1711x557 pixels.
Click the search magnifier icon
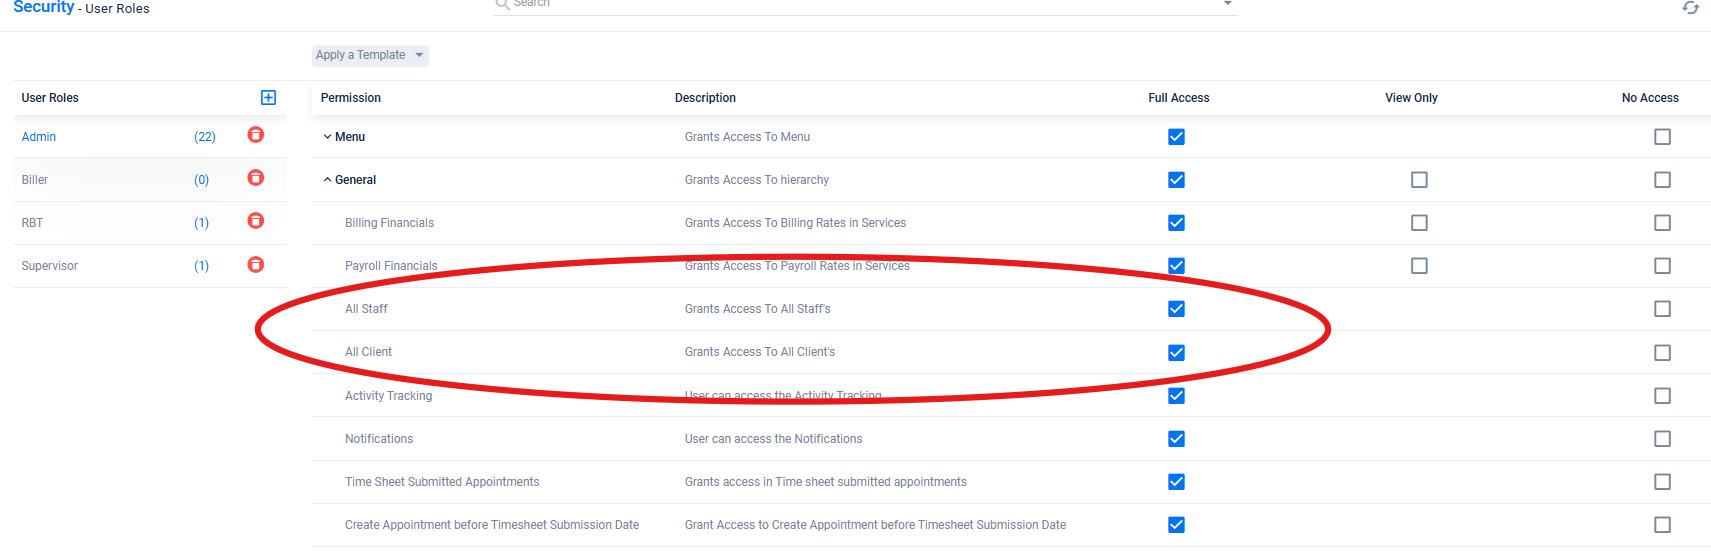coord(503,4)
